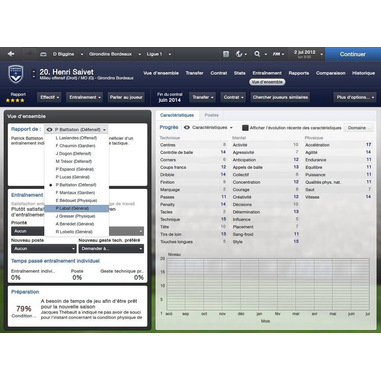Viewport: 381px width, 381px height.
Task: Click the Girondins Bordeaux club crest
Action: (x=16, y=74)
